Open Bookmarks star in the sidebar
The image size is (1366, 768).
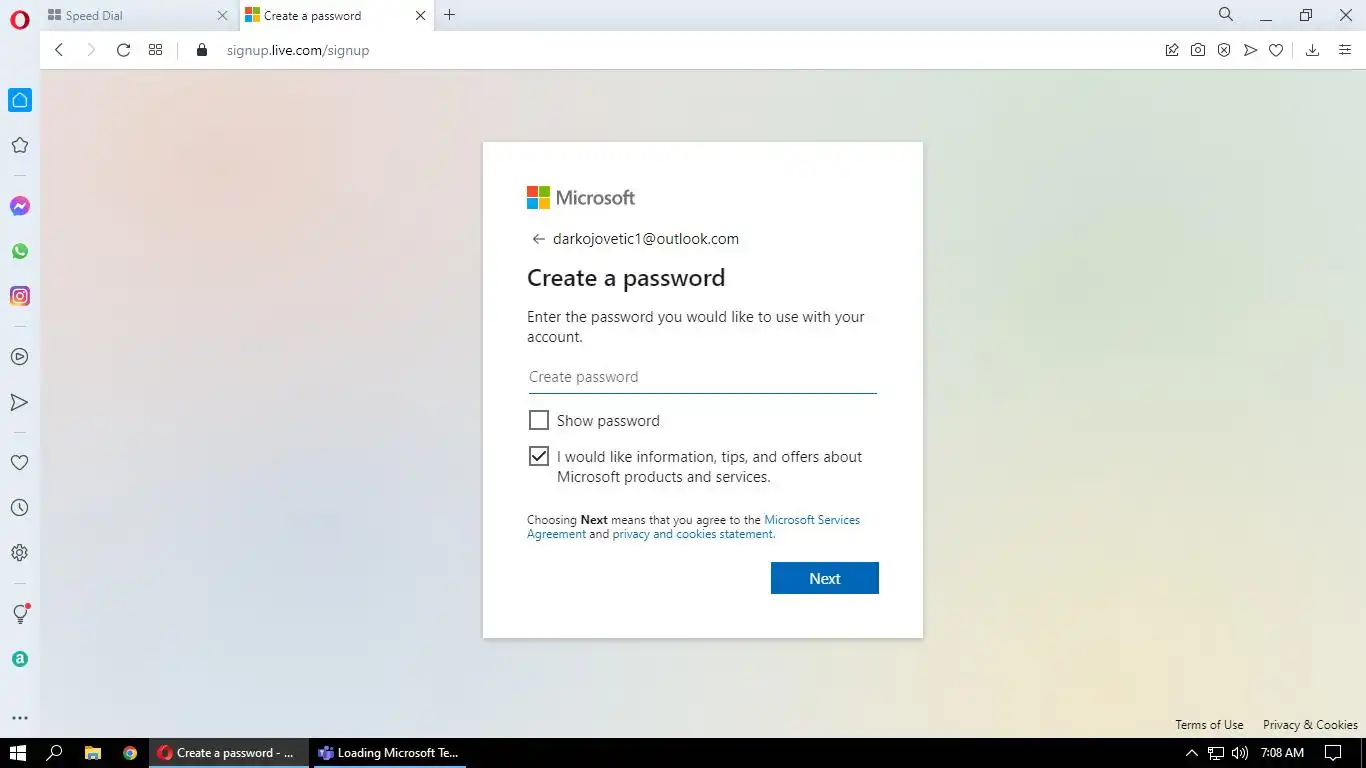(20, 145)
